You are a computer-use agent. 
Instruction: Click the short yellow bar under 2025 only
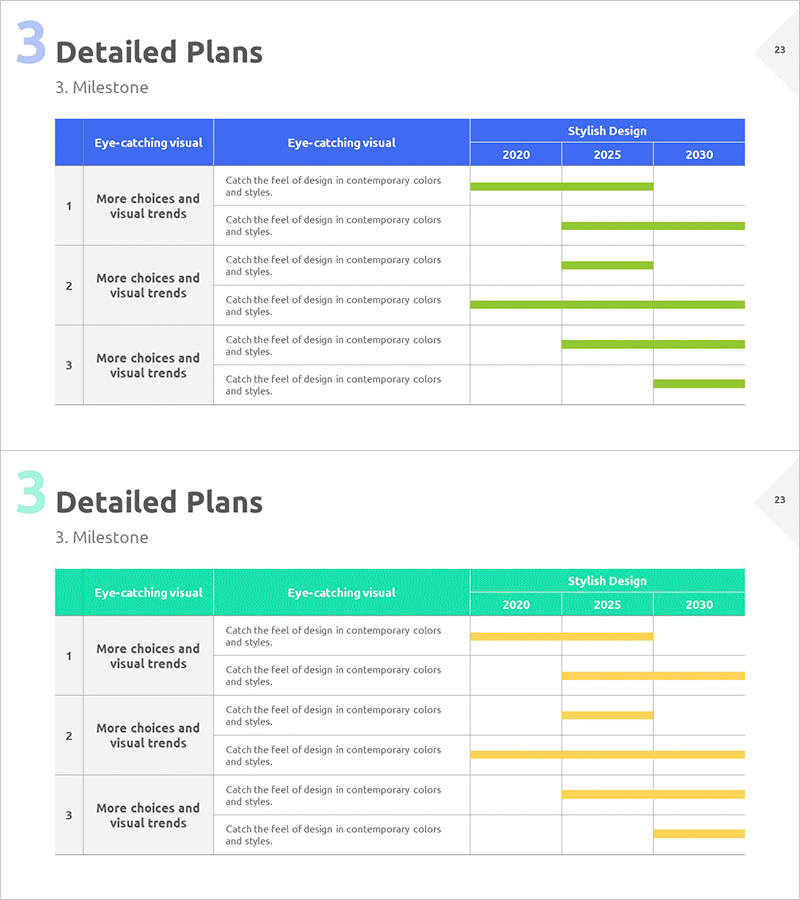[607, 715]
